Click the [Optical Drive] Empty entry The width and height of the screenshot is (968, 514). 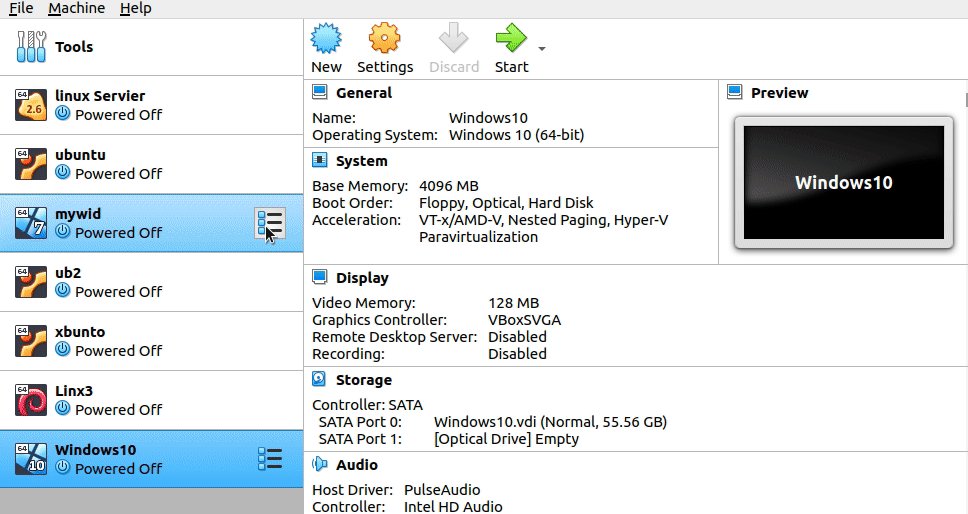click(506, 439)
